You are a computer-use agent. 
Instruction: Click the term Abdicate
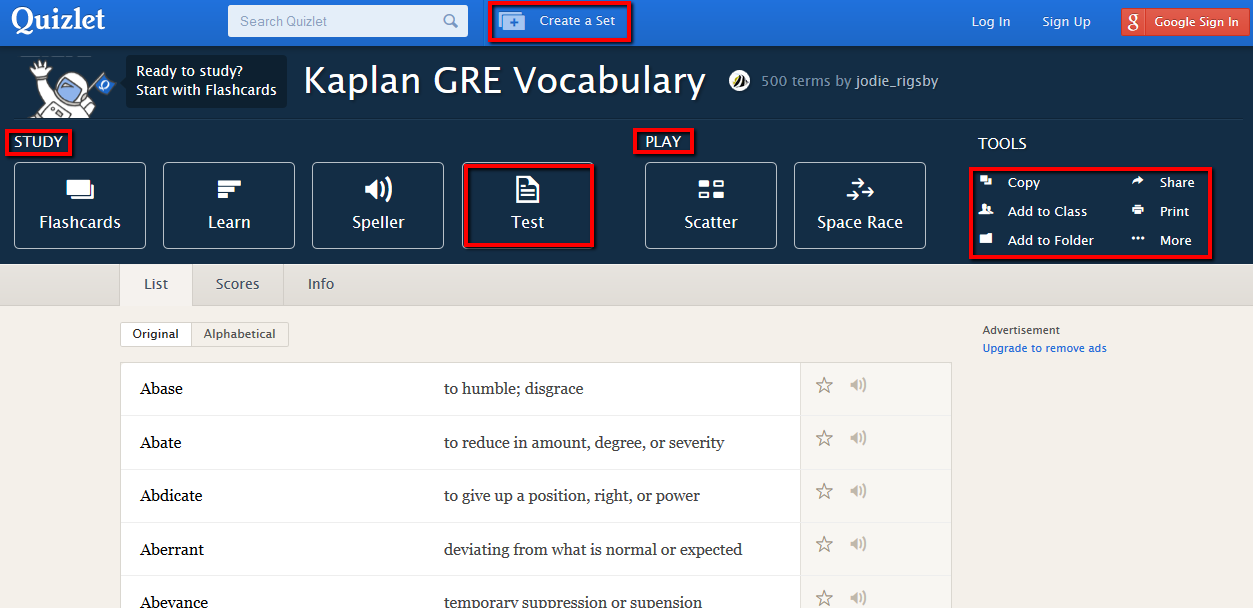pyautogui.click(x=171, y=496)
